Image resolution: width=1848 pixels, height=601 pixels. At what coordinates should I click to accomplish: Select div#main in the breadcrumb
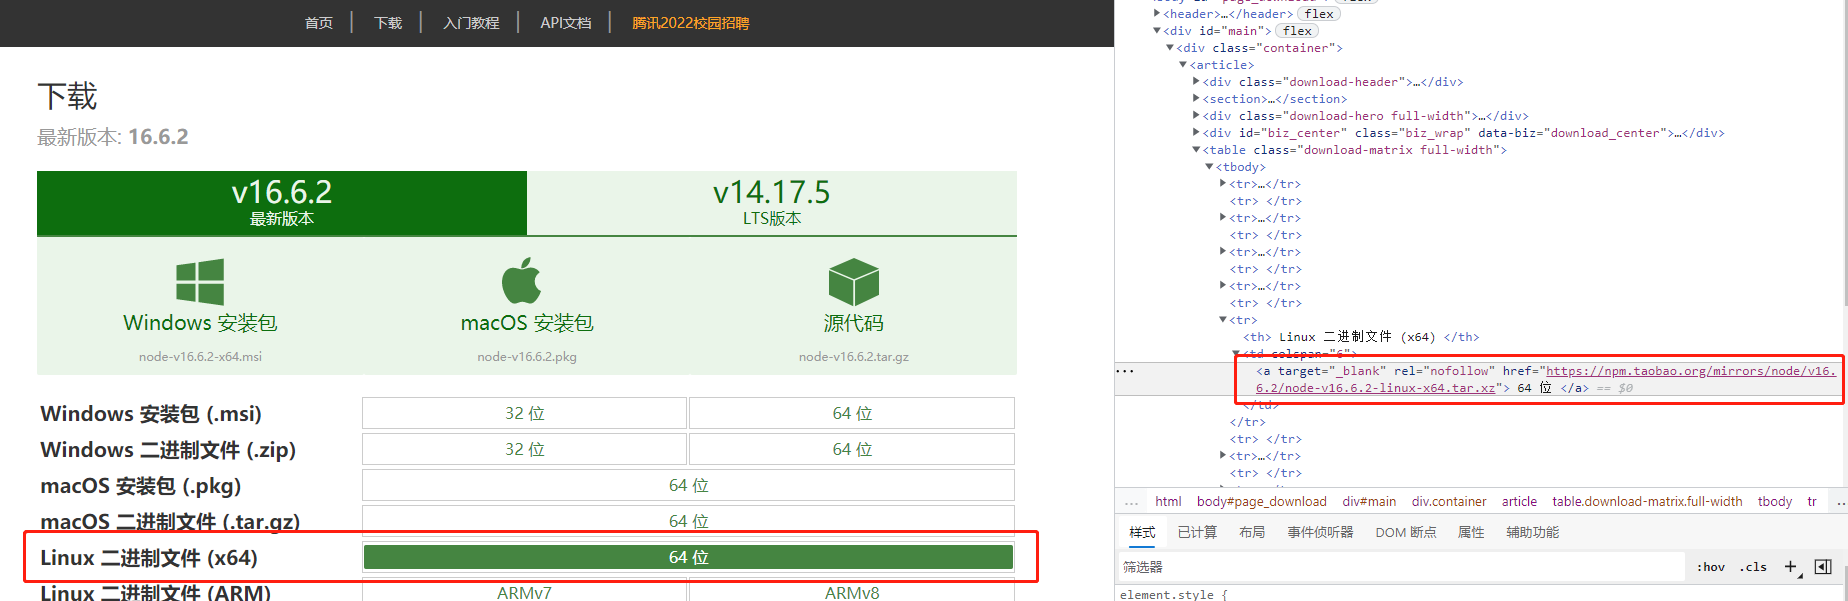pos(1369,502)
